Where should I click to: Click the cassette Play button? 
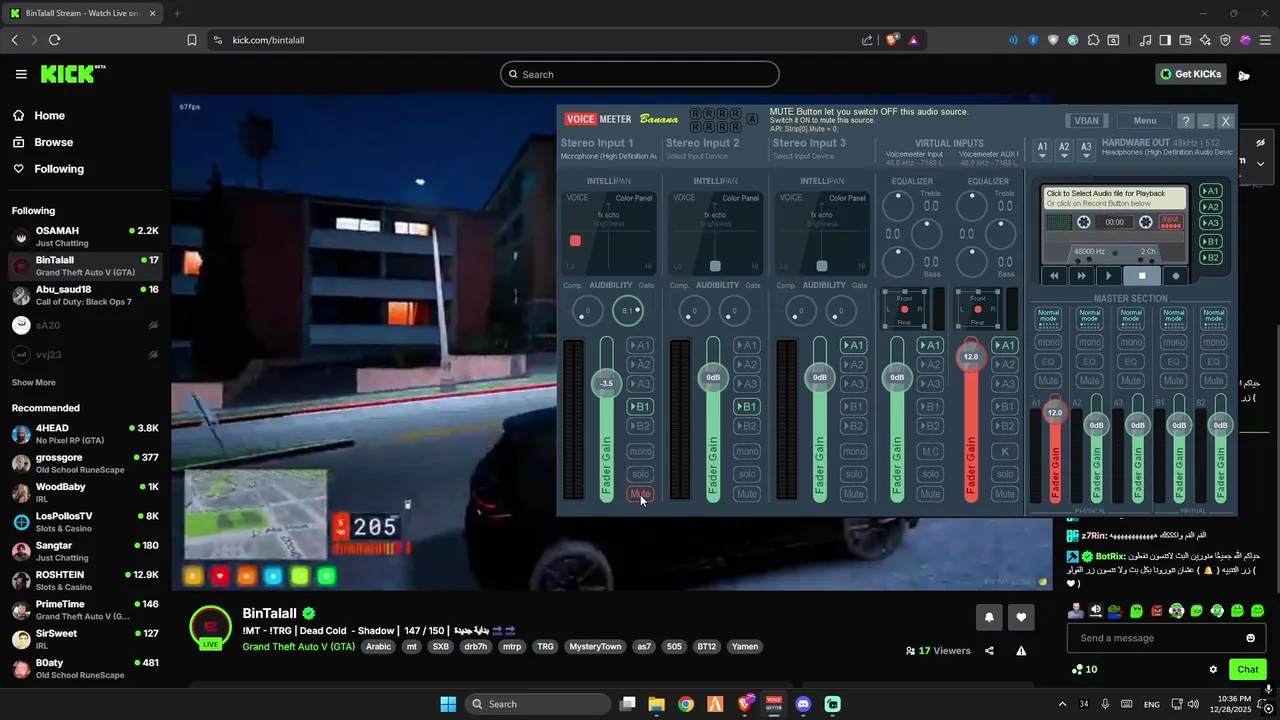point(1107,276)
